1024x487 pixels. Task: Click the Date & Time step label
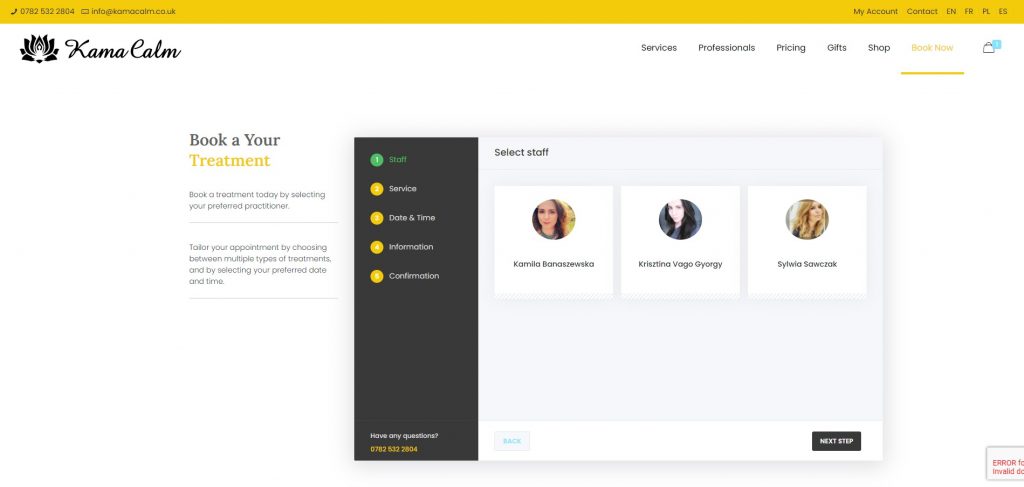click(412, 218)
